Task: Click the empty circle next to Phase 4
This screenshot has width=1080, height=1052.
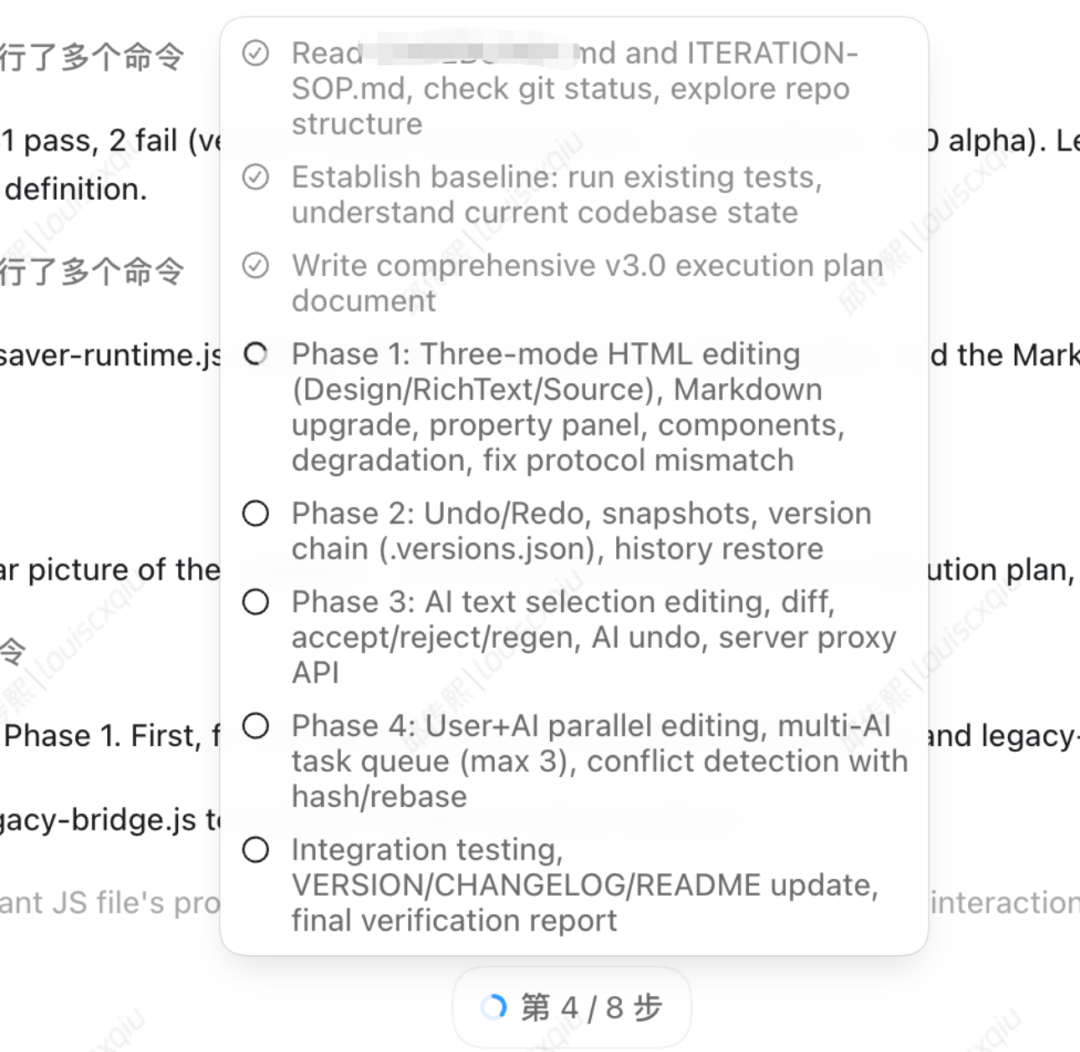Action: coord(256,726)
